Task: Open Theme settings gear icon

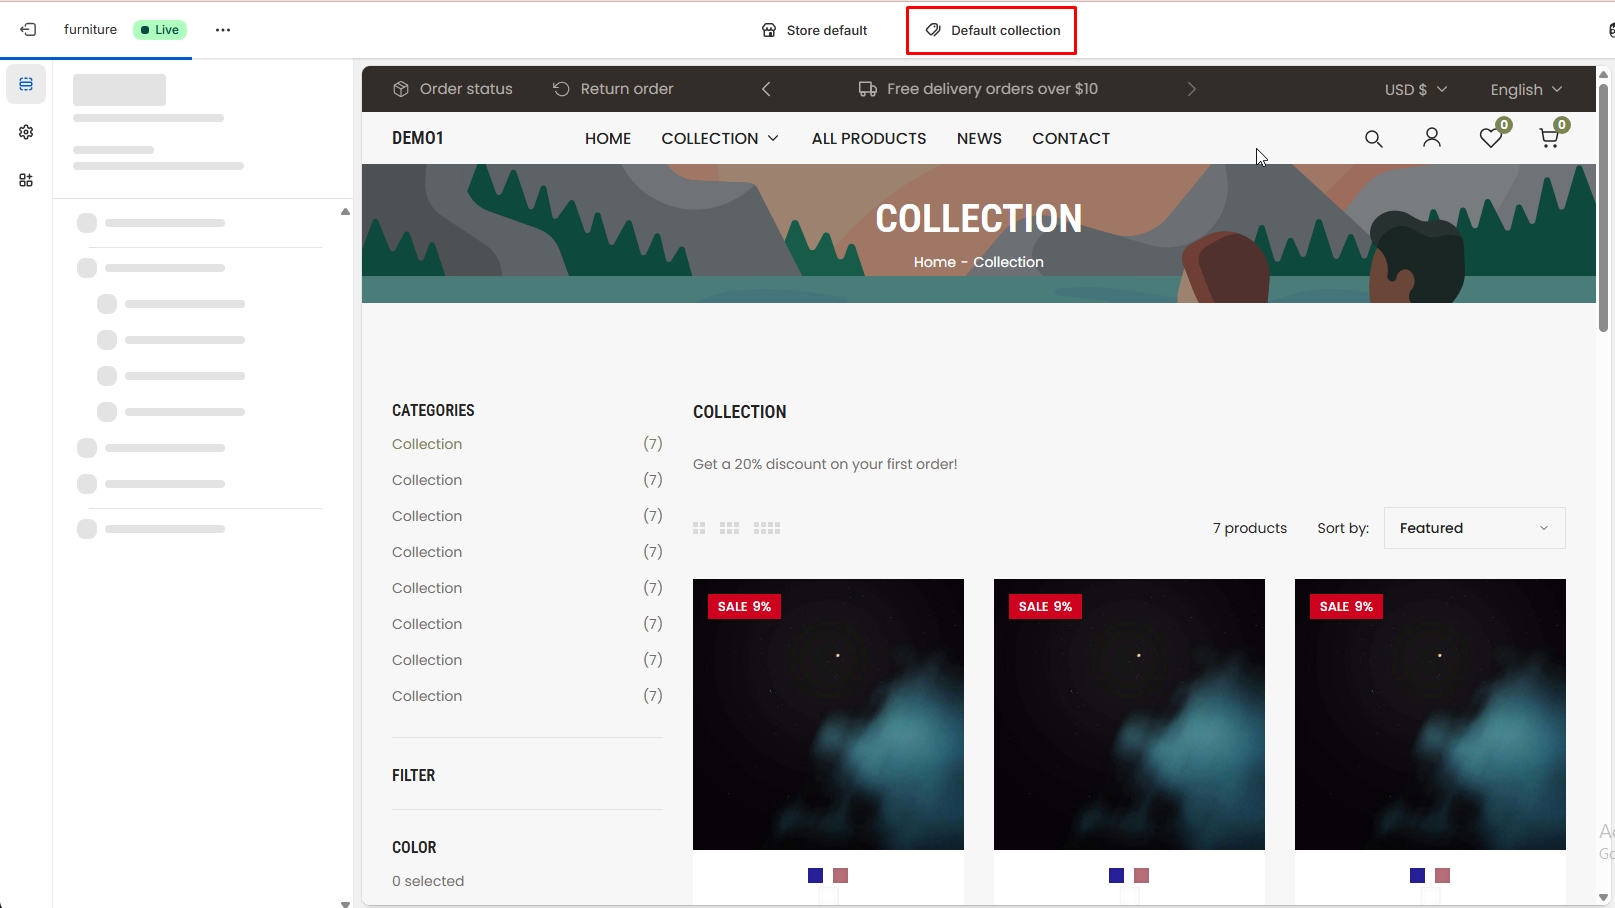Action: [26, 132]
